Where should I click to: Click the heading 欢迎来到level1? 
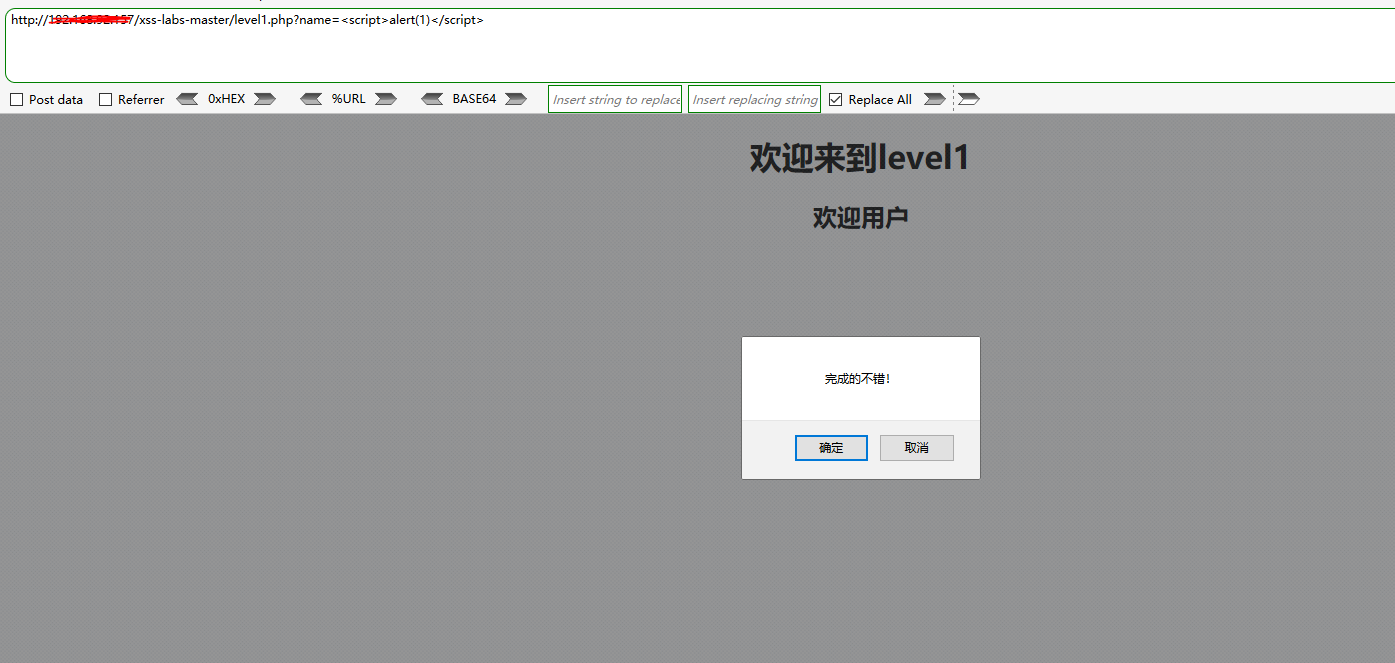coord(860,158)
